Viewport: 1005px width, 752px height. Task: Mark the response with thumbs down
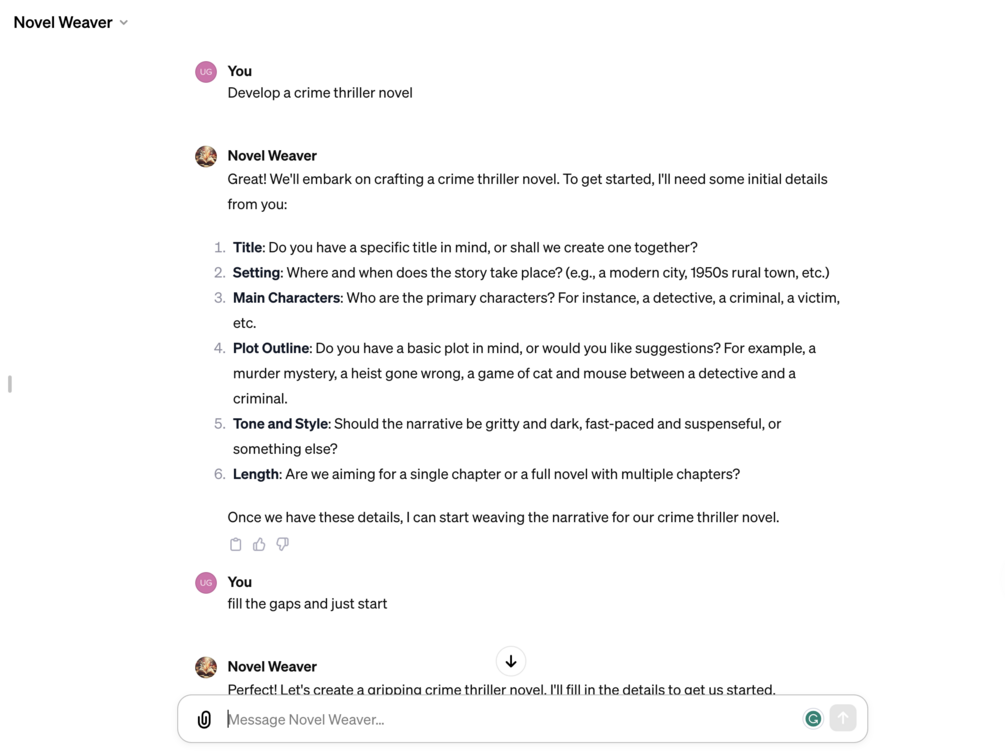coord(283,545)
